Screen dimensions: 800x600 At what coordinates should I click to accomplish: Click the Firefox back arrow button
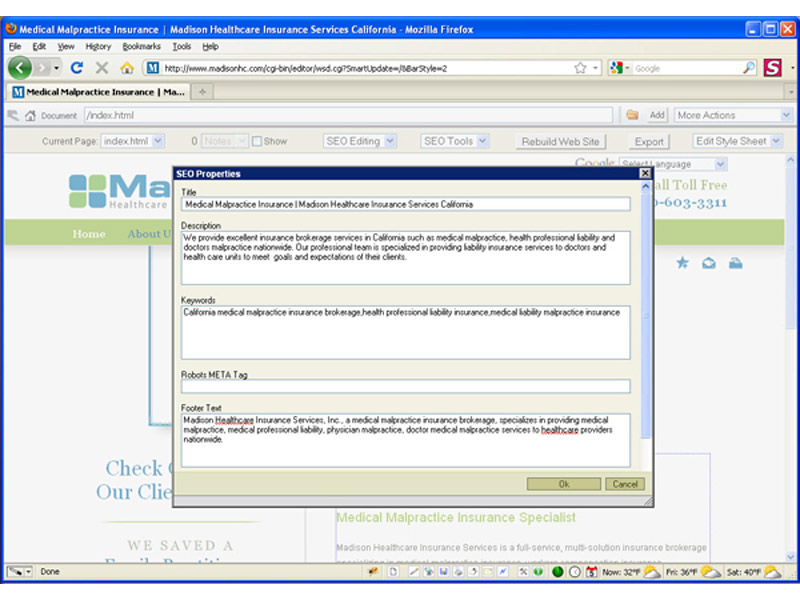pyautogui.click(x=20, y=68)
